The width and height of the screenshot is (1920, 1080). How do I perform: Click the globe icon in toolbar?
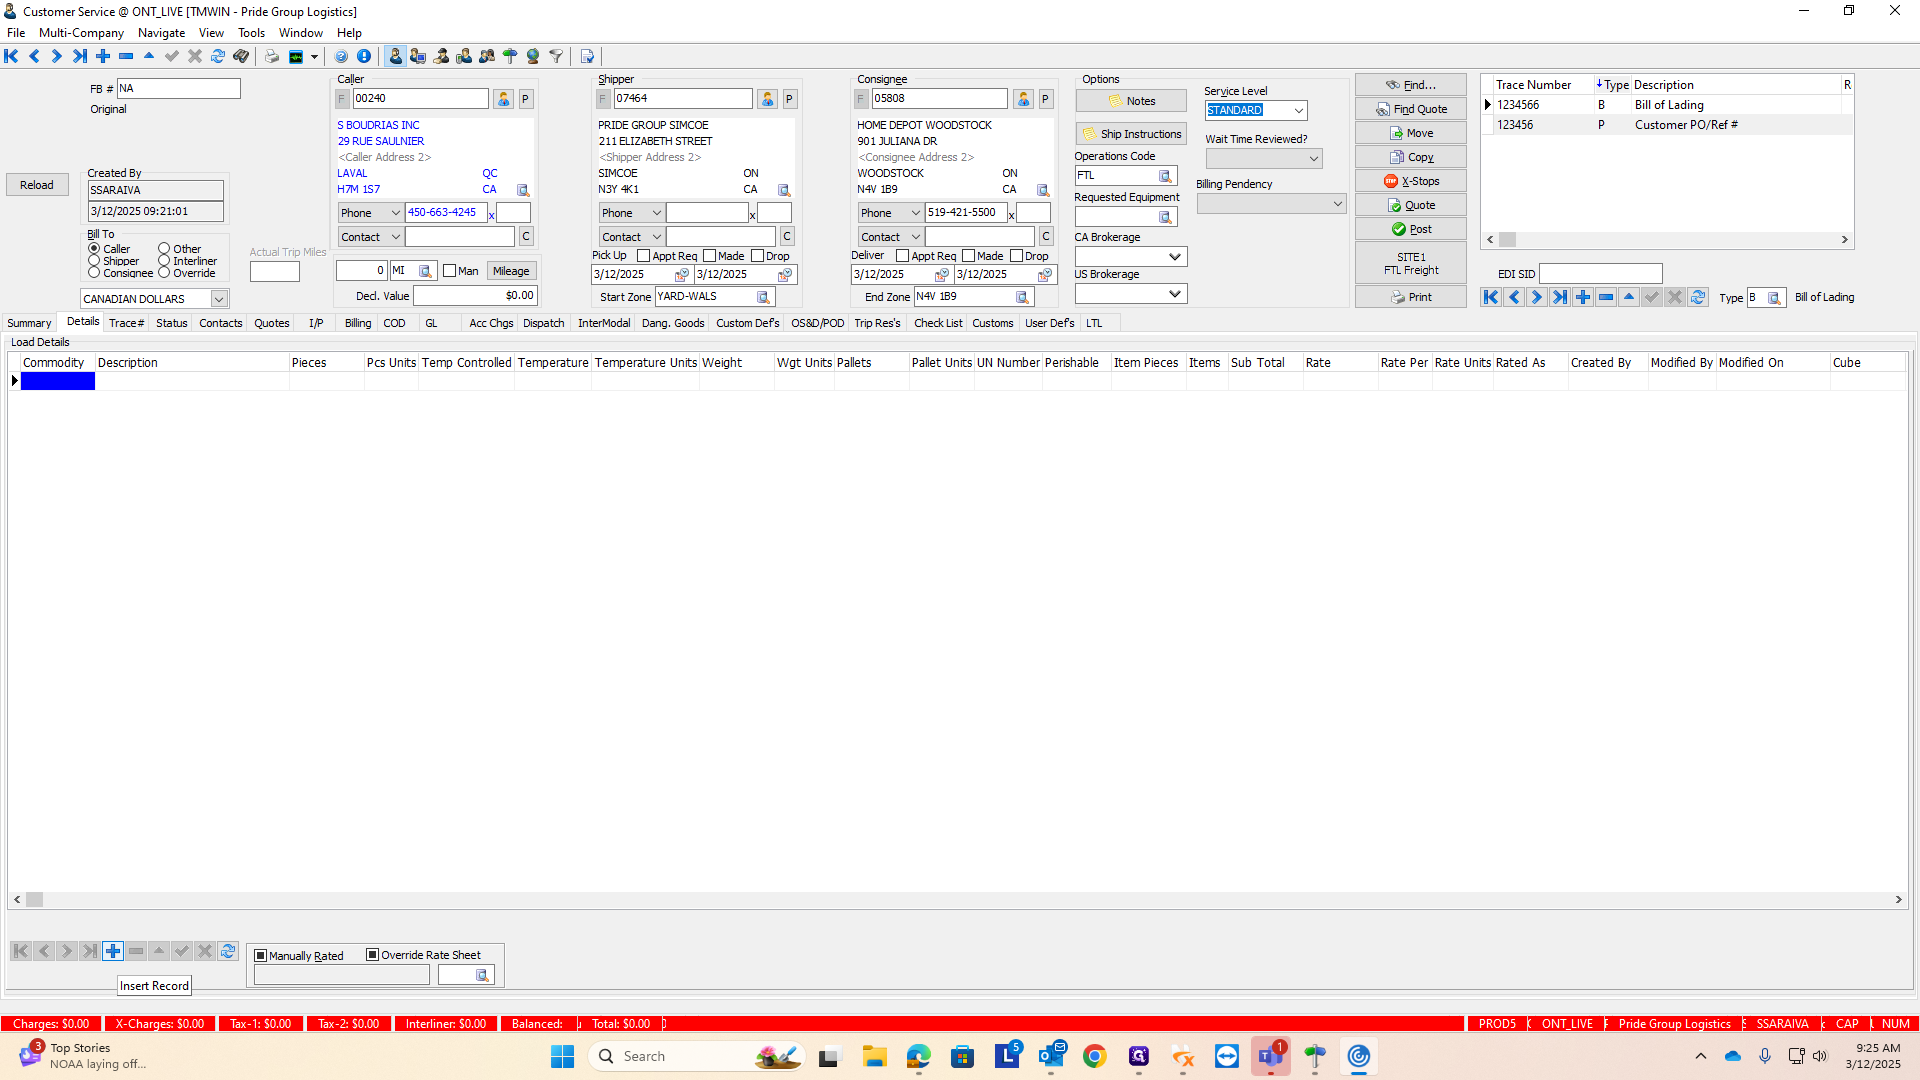(533, 57)
